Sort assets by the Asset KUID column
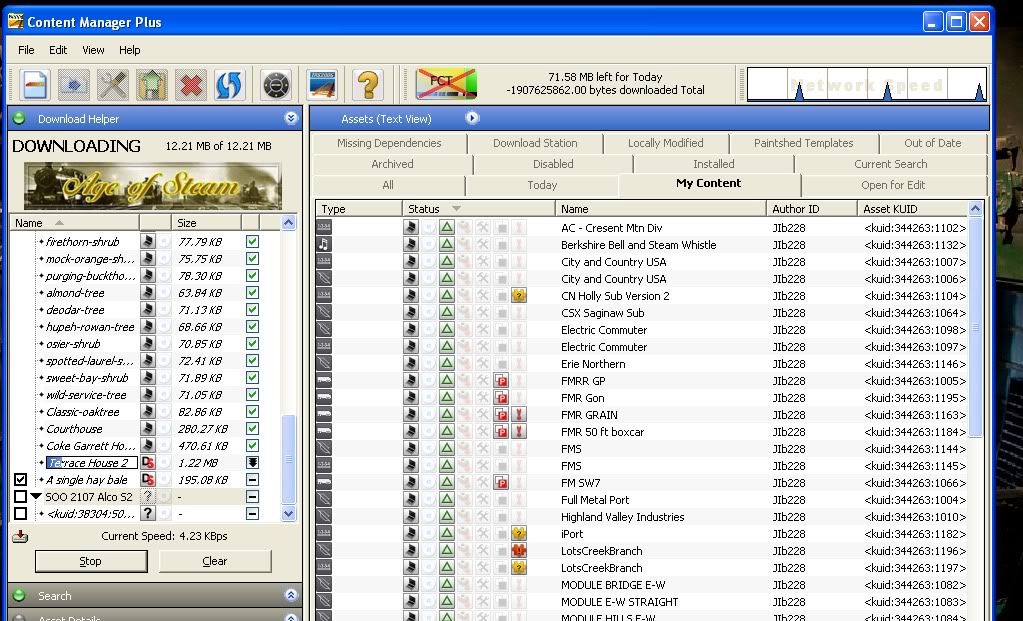Image resolution: width=1023 pixels, height=621 pixels. [913, 209]
